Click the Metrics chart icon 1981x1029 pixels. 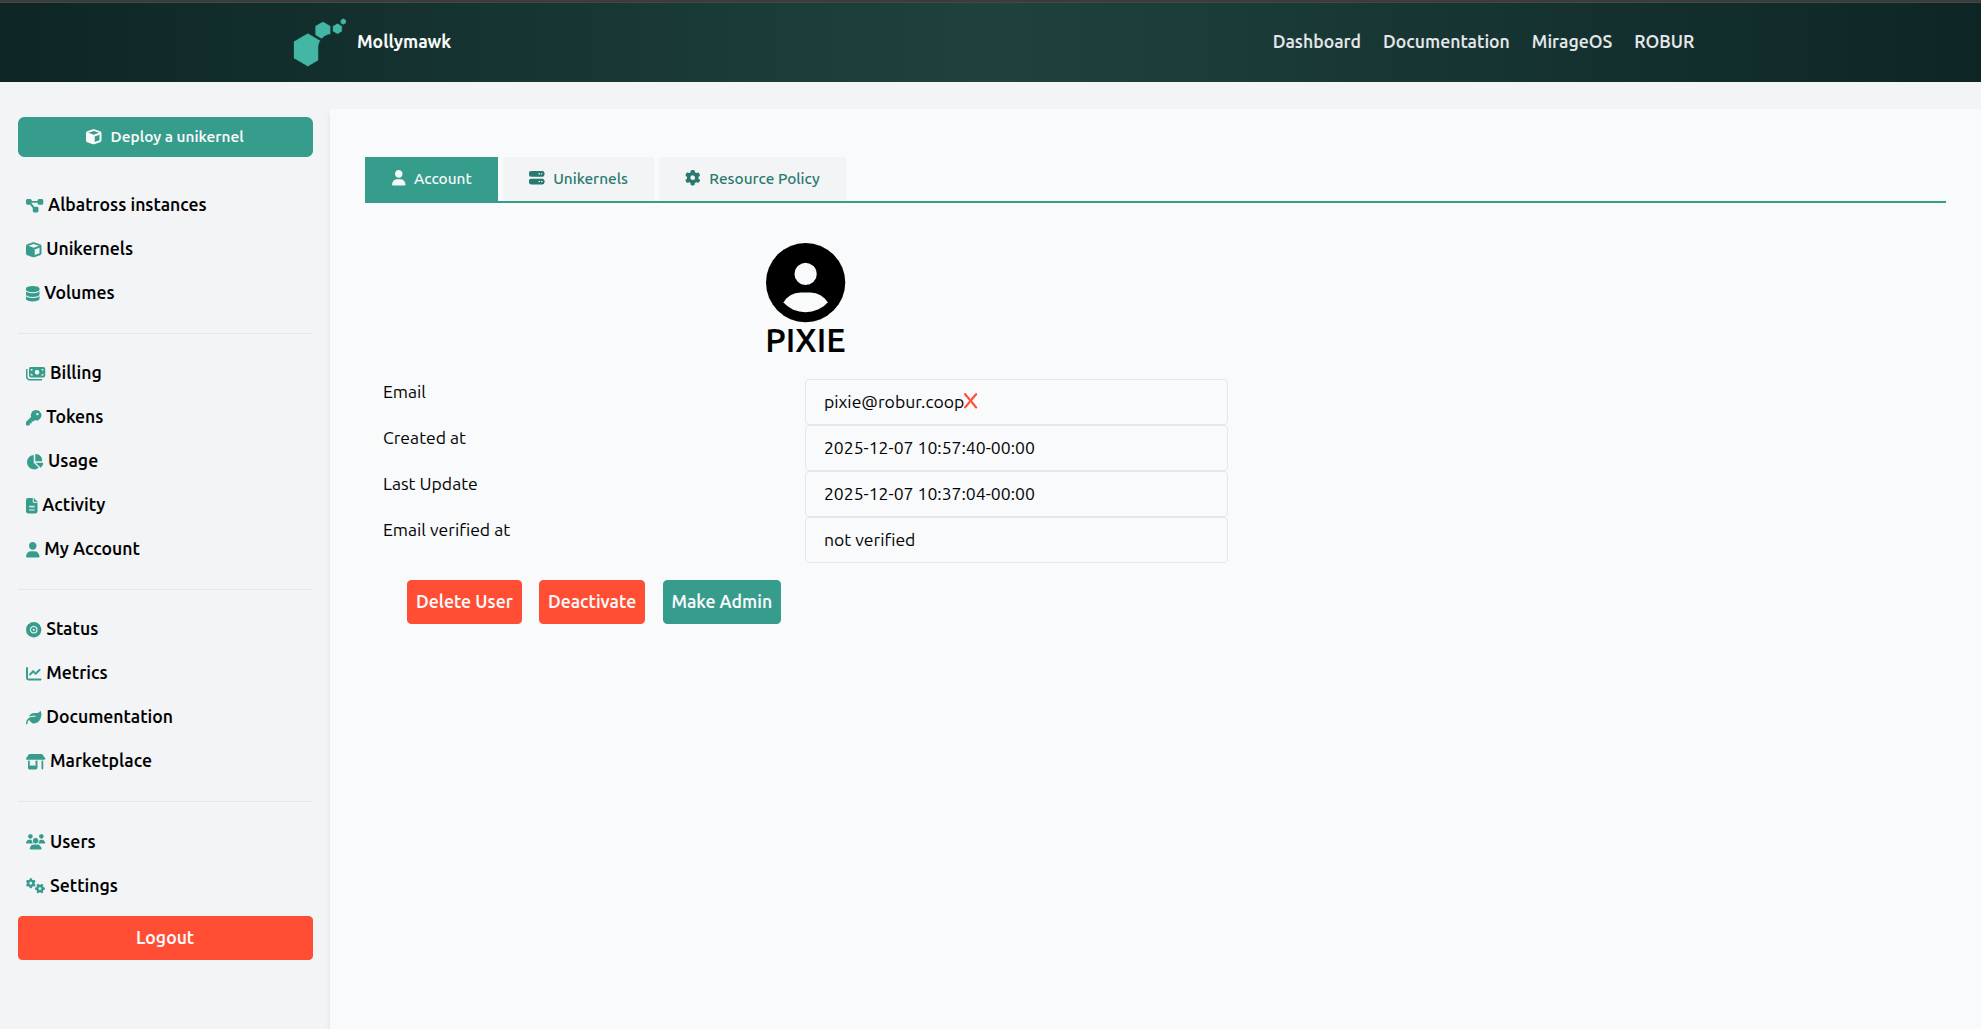(x=34, y=673)
